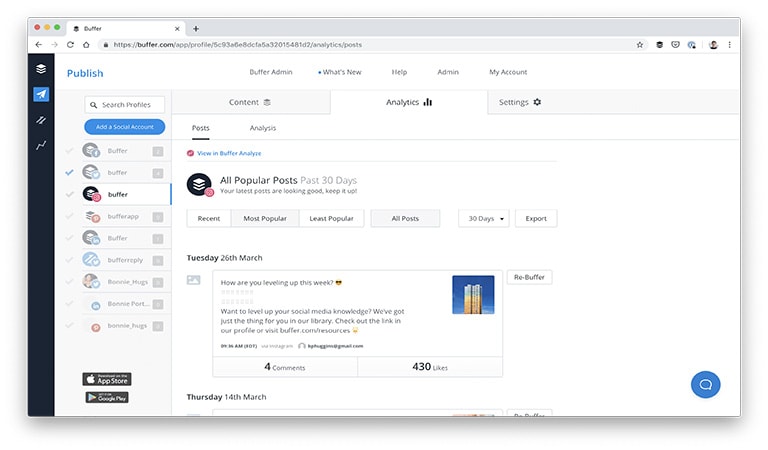Toggle checkmark for Bonnie_Hugs profile
768x450 pixels.
point(70,282)
